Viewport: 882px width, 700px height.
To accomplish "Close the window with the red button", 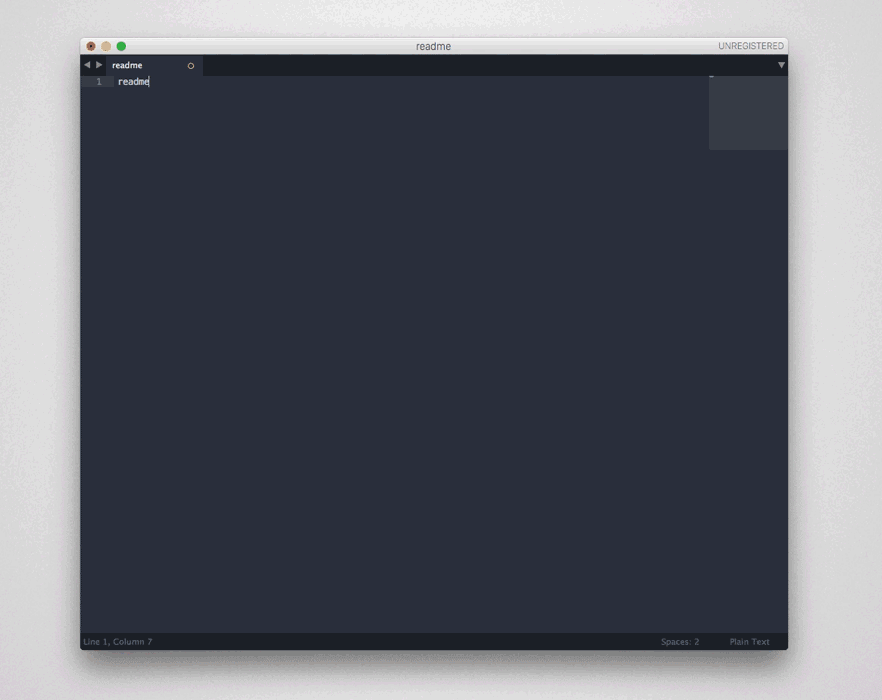I will click(x=91, y=46).
